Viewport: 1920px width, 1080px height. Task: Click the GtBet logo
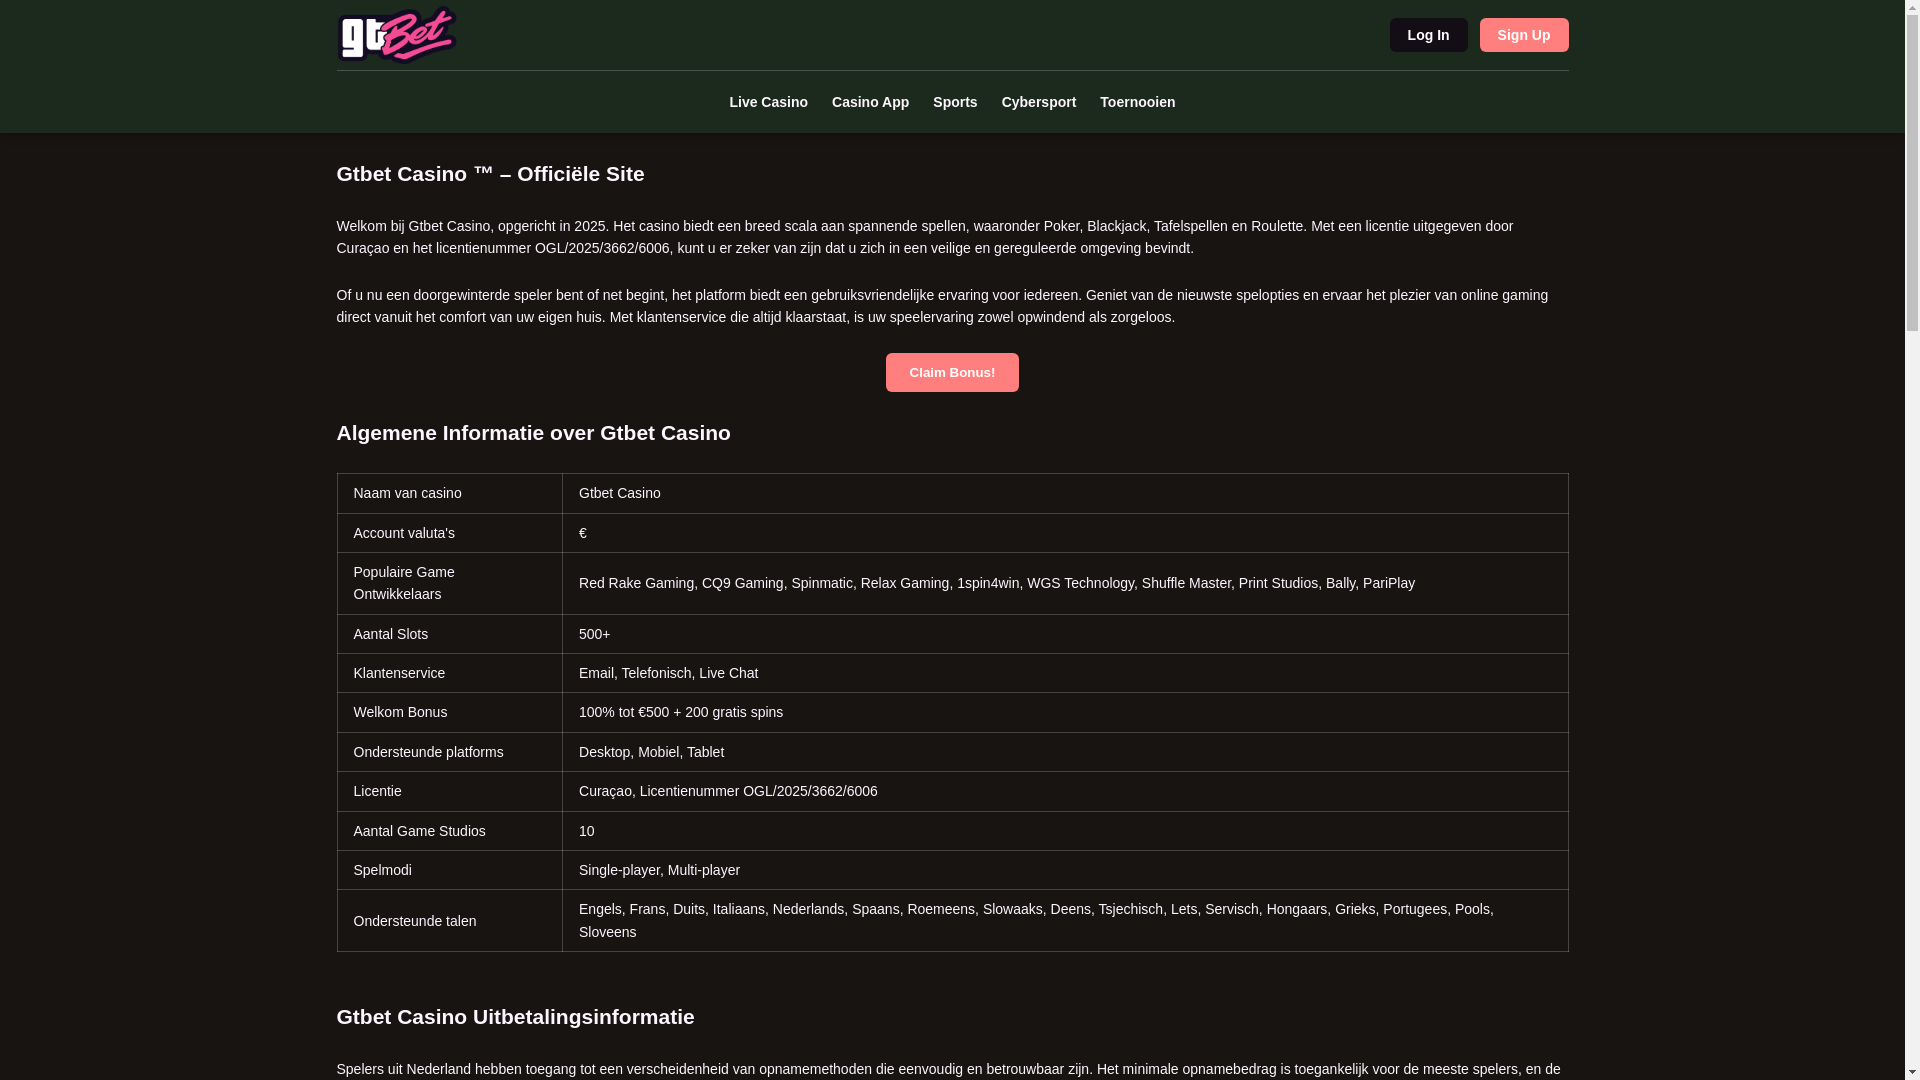point(397,35)
